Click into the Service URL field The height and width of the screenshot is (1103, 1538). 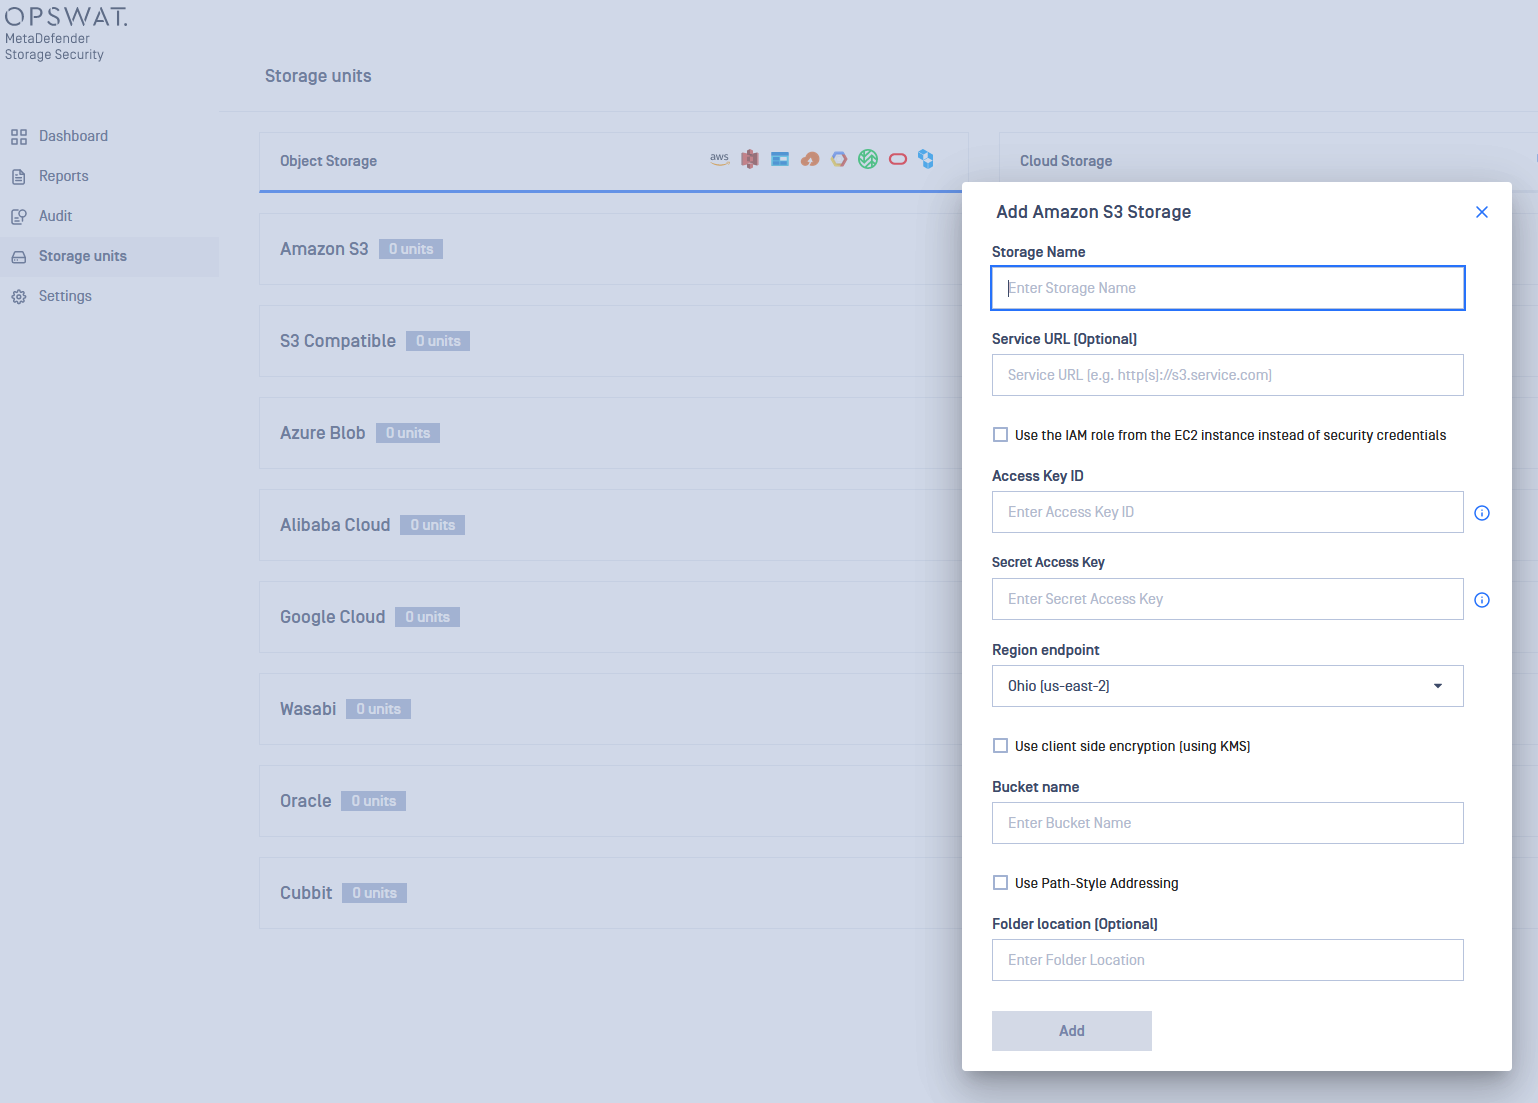(x=1228, y=375)
